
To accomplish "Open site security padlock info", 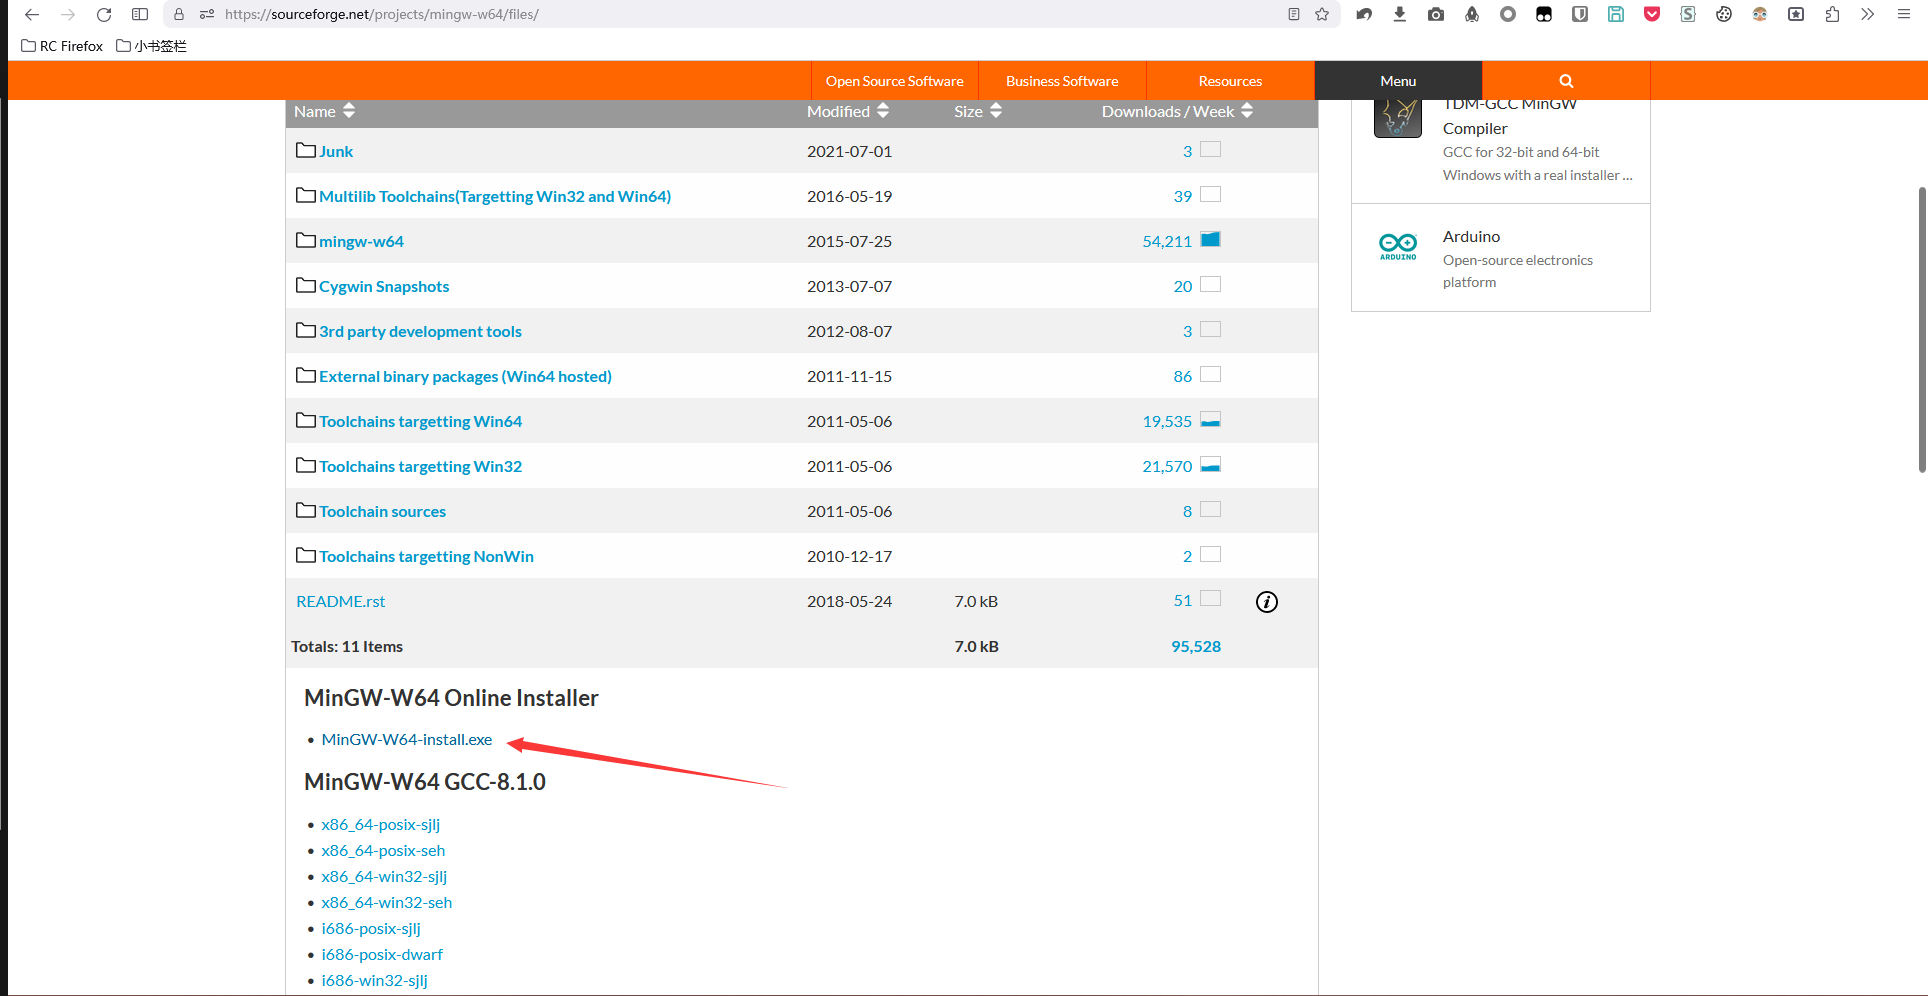I will 179,14.
